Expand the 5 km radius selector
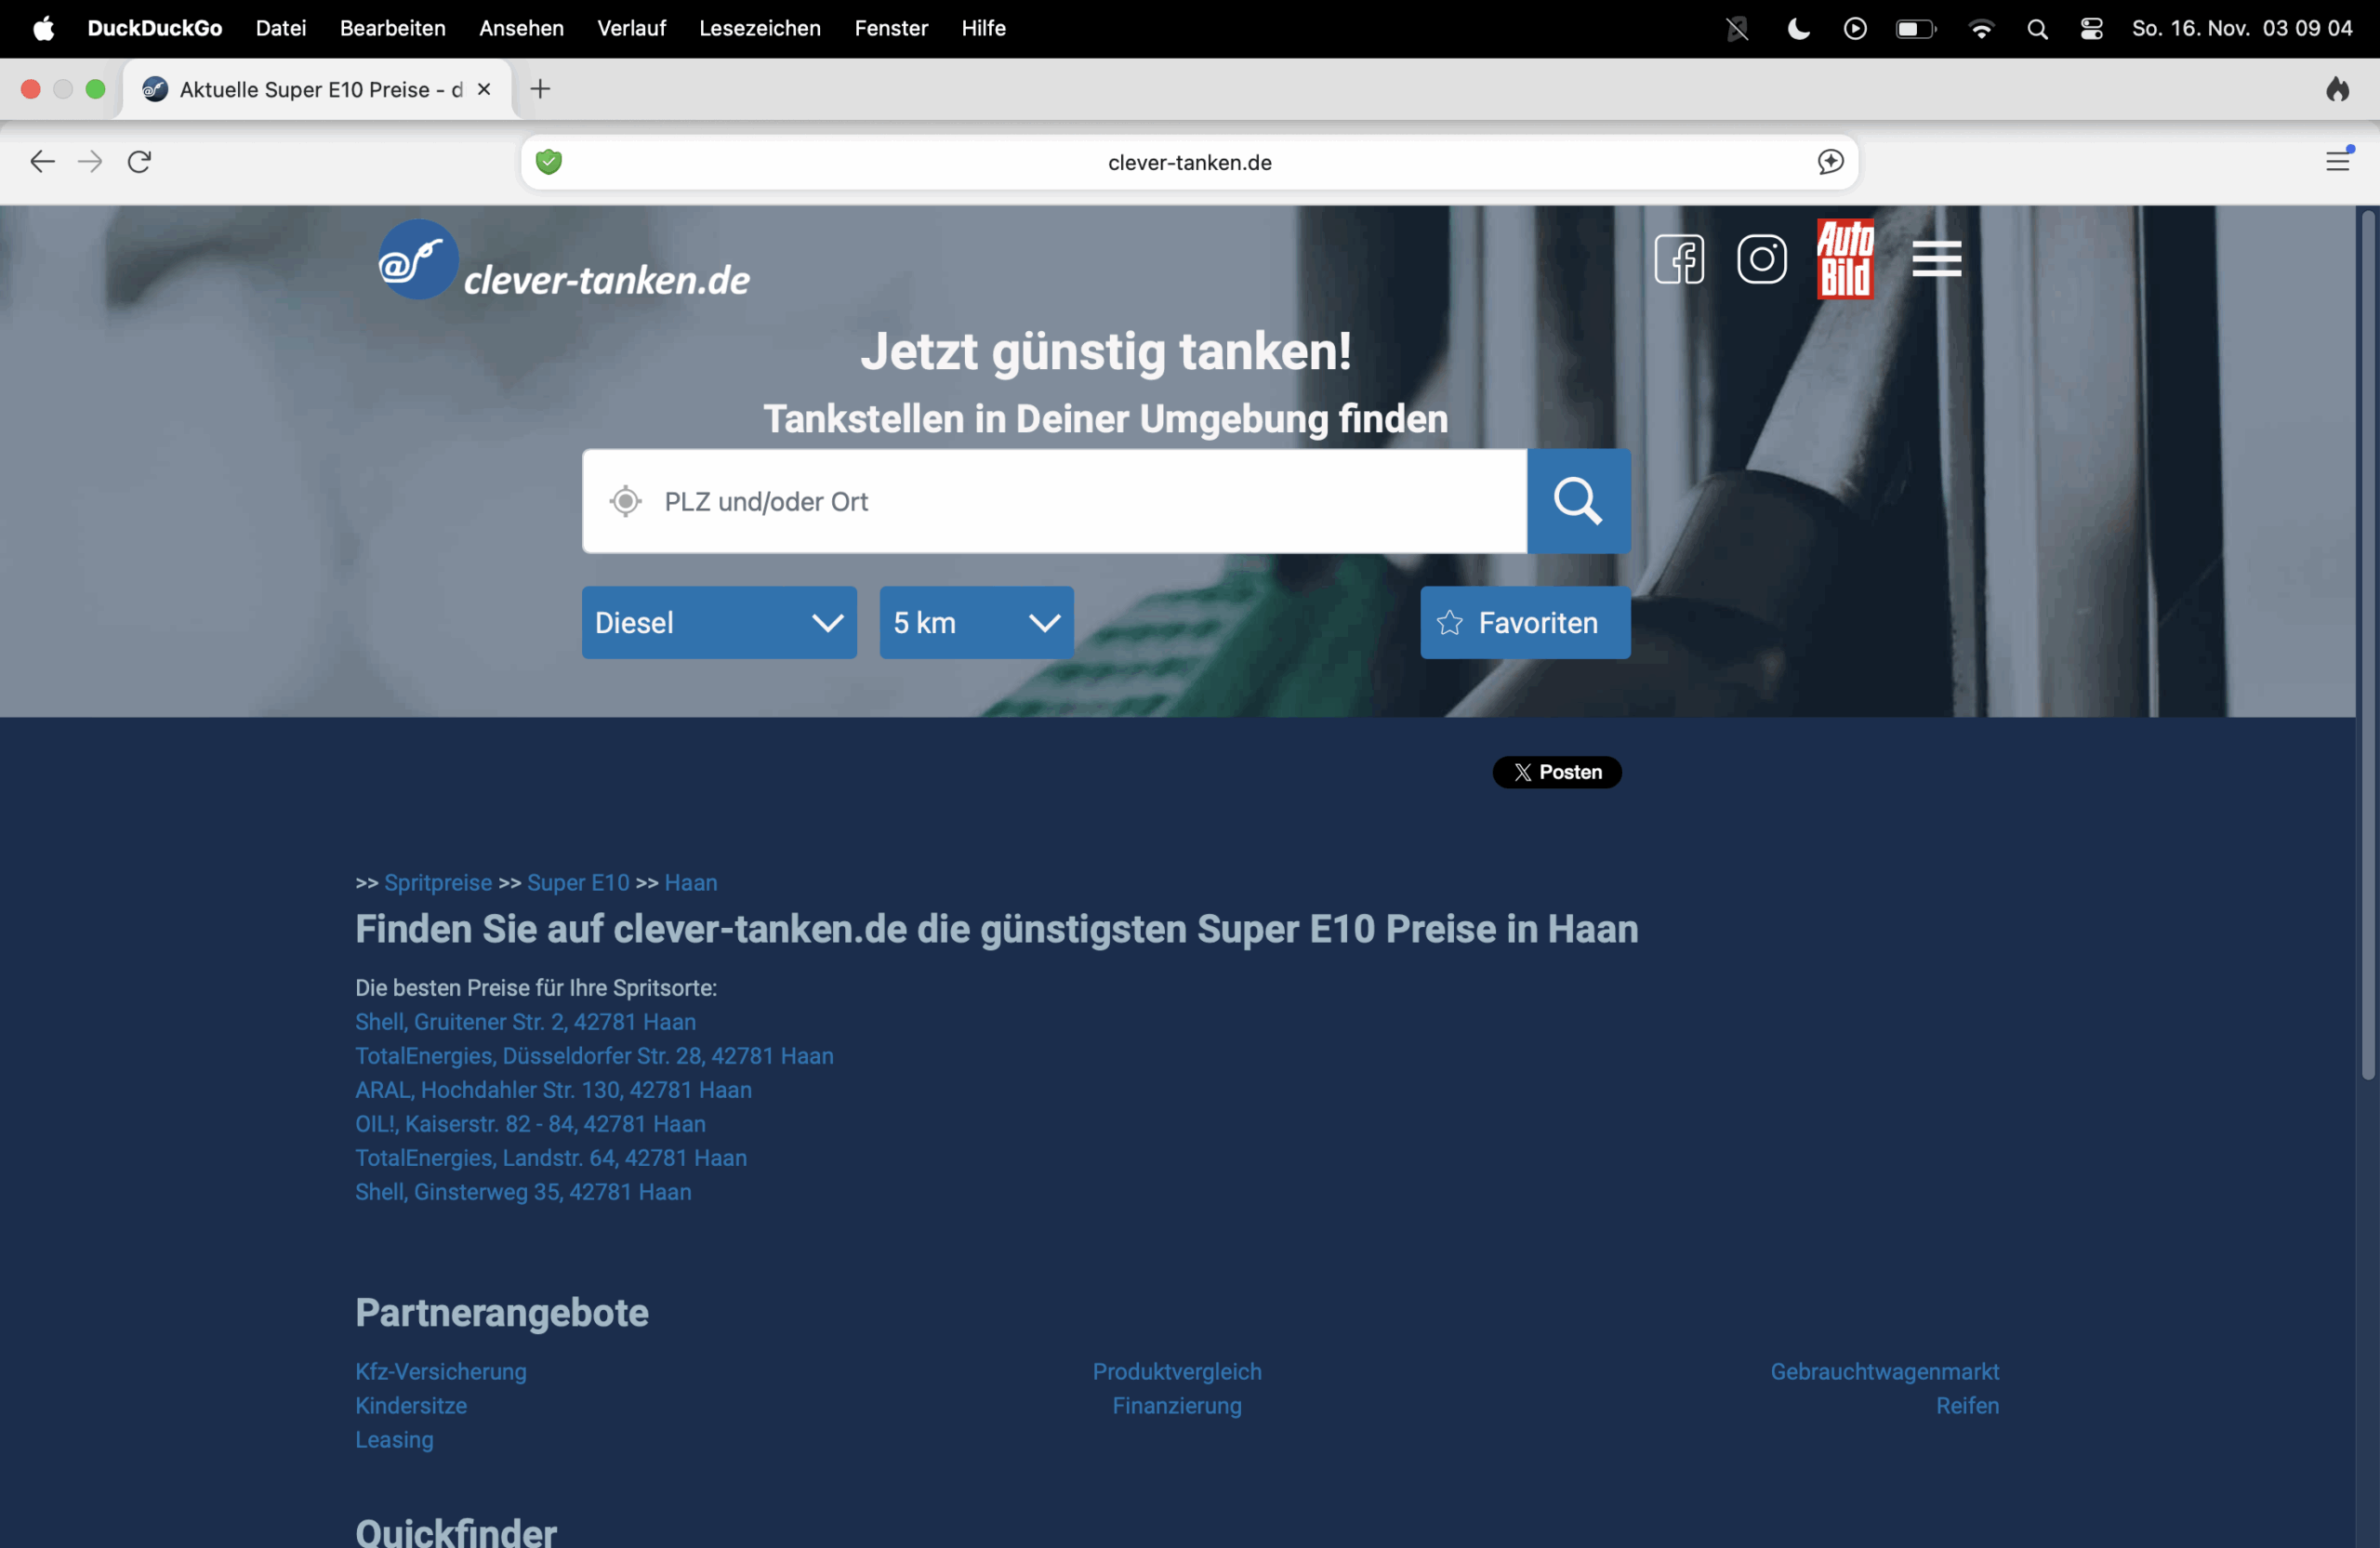 pyautogui.click(x=975, y=622)
